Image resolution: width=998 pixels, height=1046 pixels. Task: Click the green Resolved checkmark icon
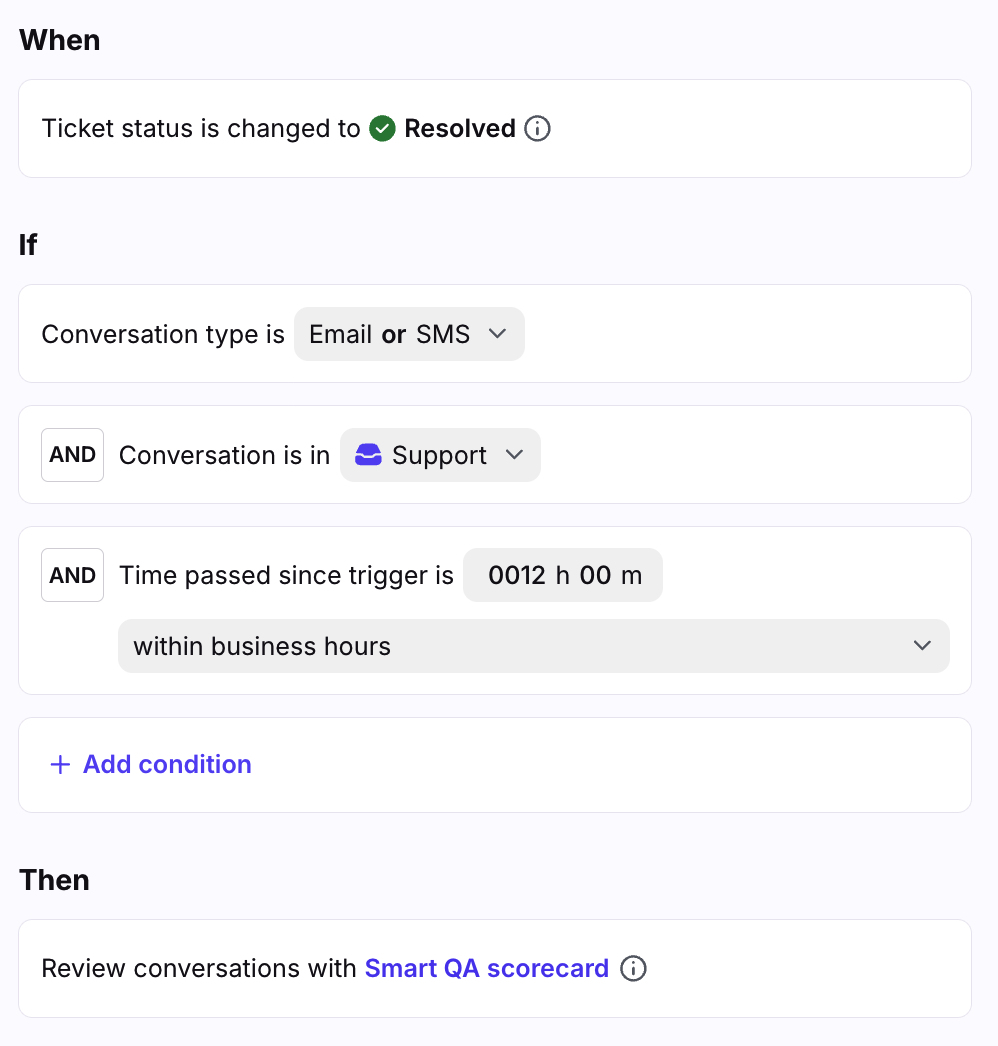382,129
